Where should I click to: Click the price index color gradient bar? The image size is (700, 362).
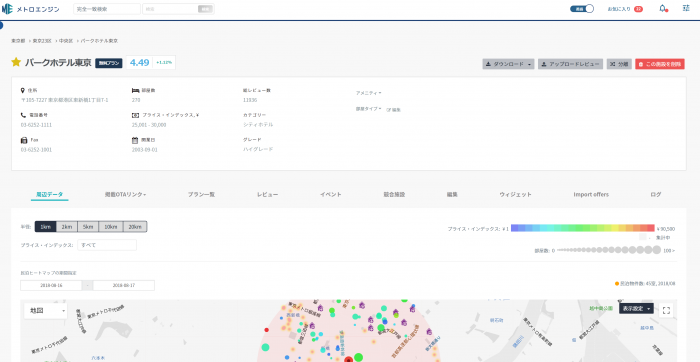point(583,228)
